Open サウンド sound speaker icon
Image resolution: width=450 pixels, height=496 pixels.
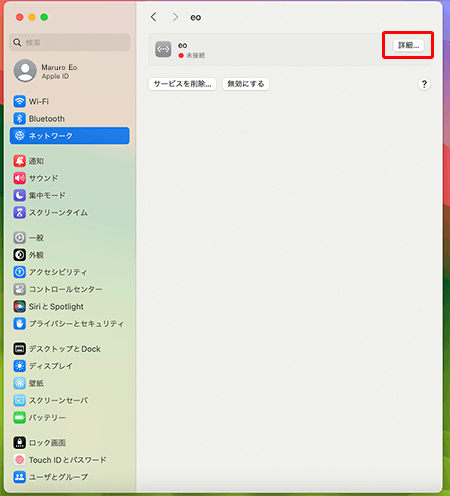pyautogui.click(x=19, y=178)
